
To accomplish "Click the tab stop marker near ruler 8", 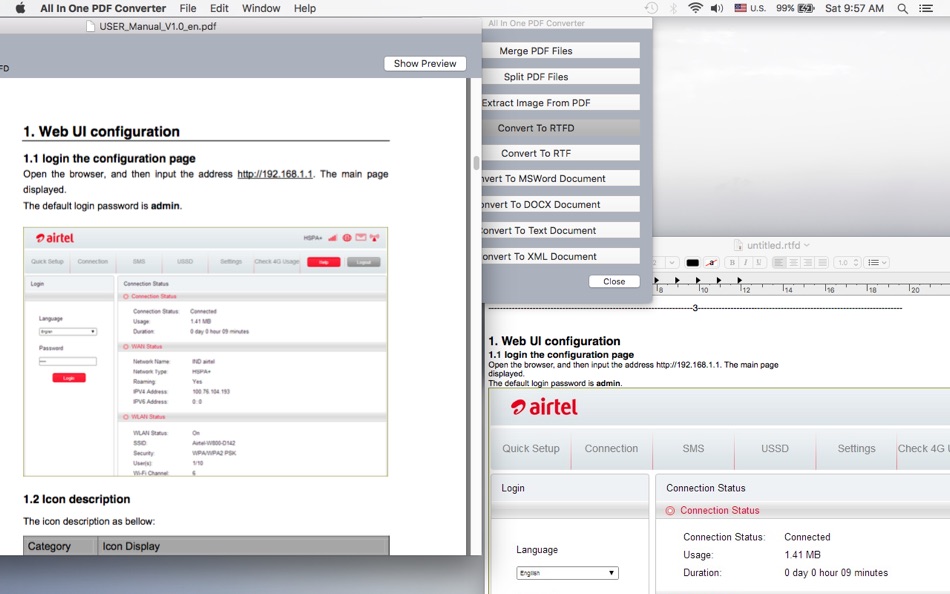I will pyautogui.click(x=656, y=280).
